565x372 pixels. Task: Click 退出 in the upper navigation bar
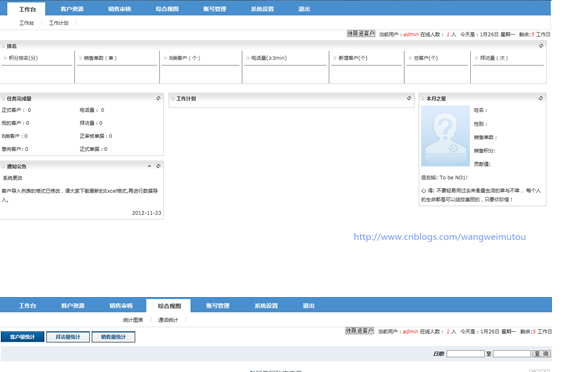(304, 9)
